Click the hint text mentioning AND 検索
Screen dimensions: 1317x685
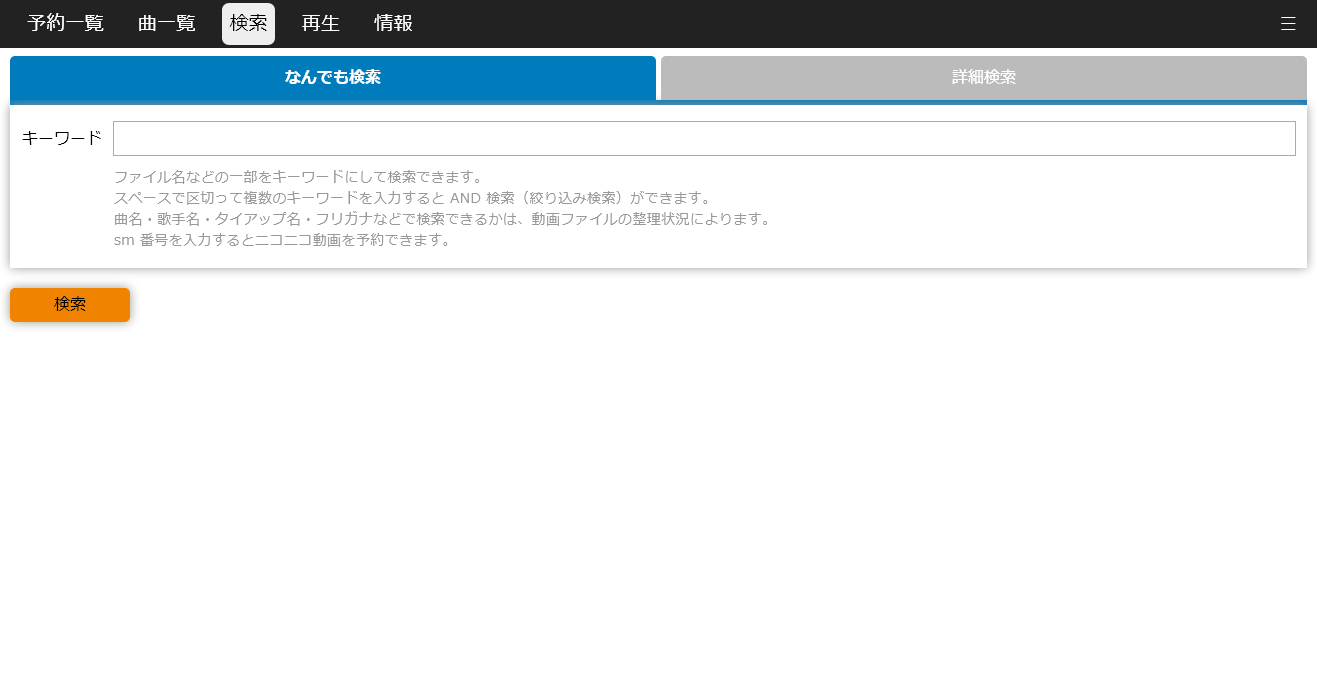point(415,198)
